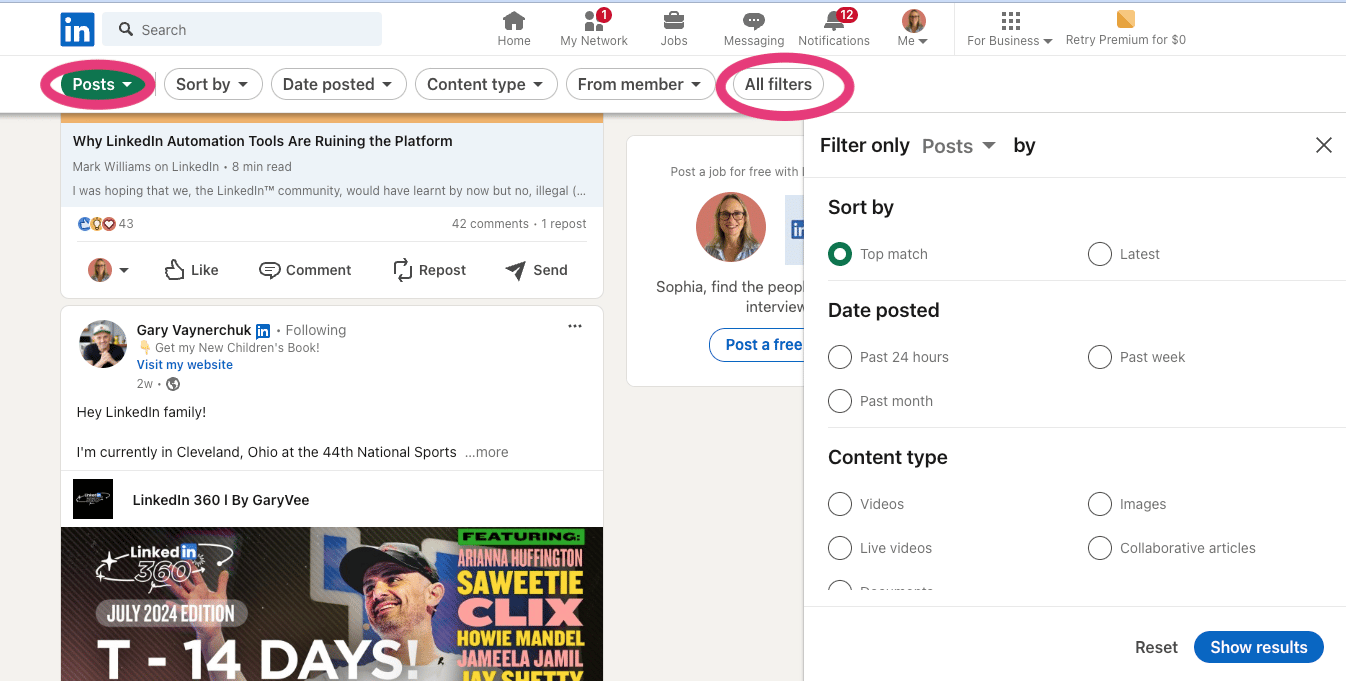Open 'LinkedIn 360 I By GaryVee' title
The width and height of the screenshot is (1346, 681).
coord(221,500)
